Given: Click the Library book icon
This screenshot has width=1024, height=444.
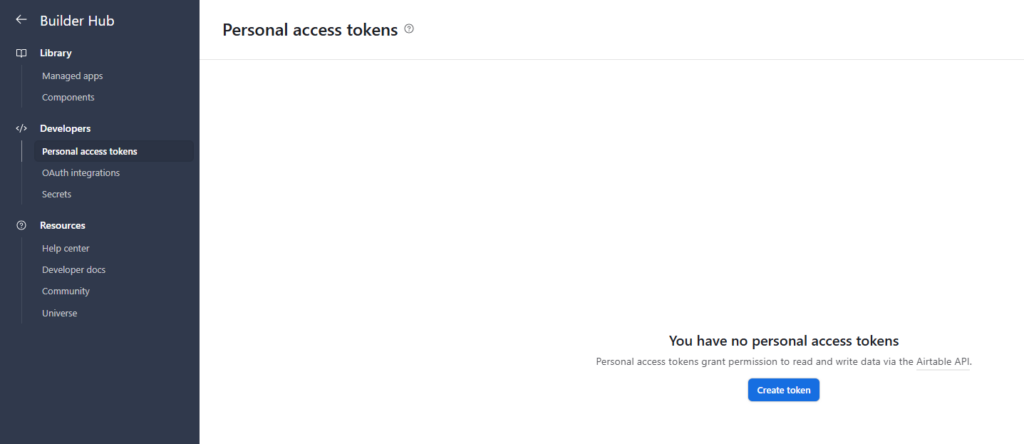Looking at the screenshot, I should click(x=21, y=53).
